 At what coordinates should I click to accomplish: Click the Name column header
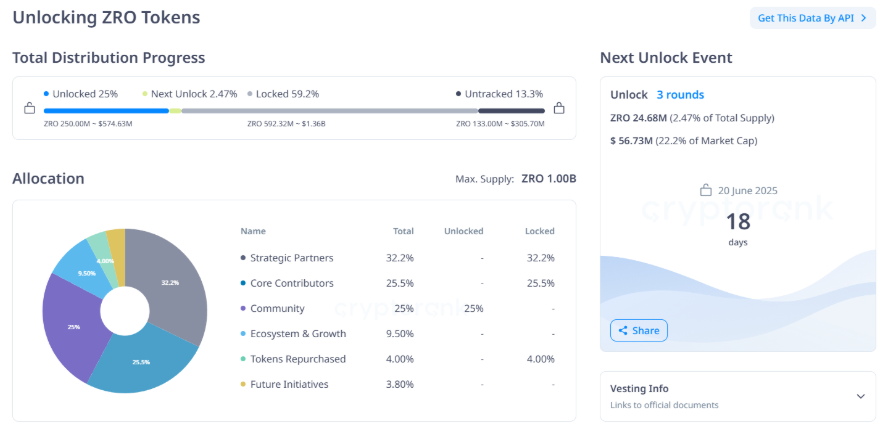pos(253,231)
